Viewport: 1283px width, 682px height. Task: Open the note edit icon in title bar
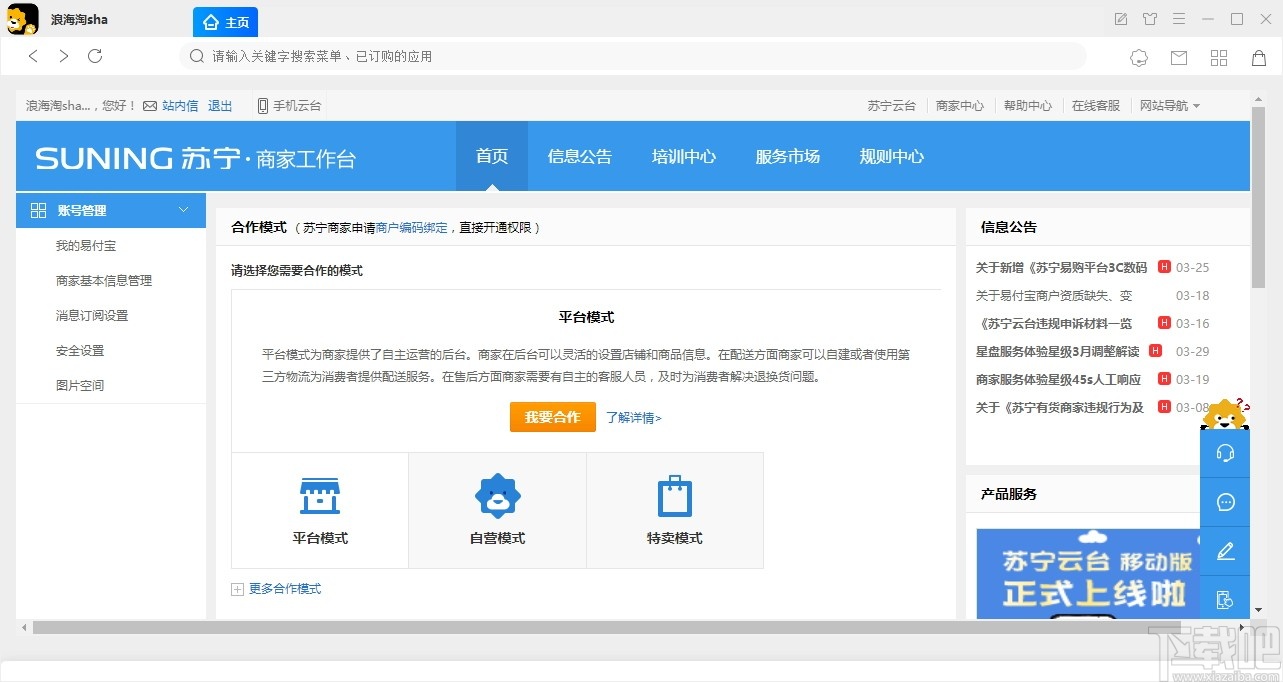(x=1120, y=18)
